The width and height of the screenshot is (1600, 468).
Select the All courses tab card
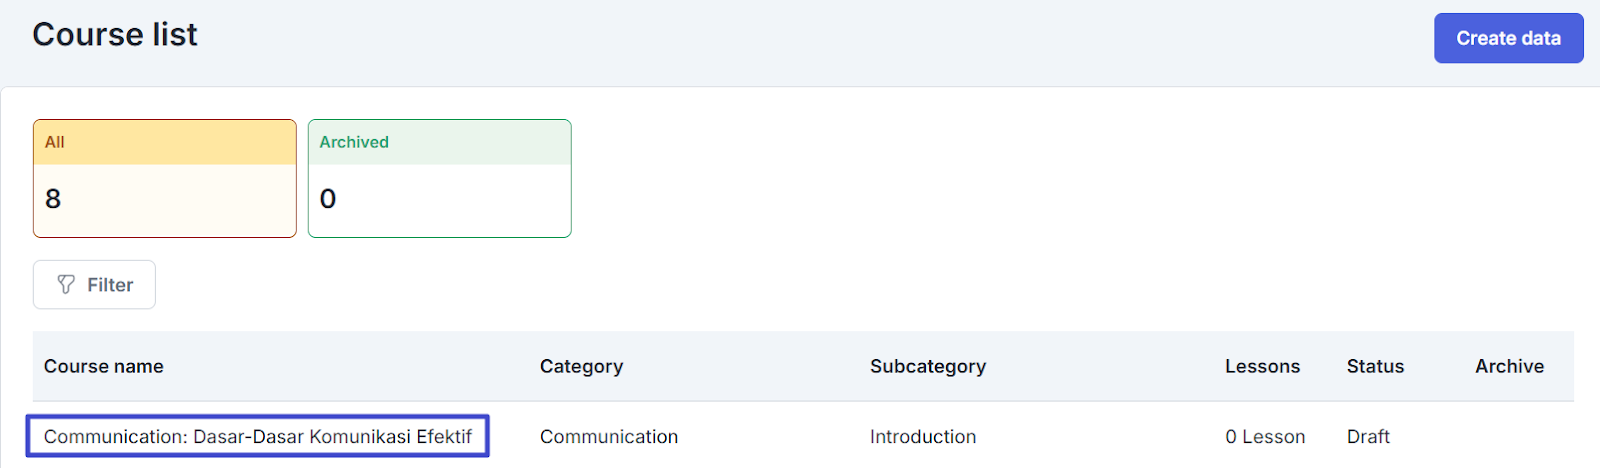[x=165, y=178]
